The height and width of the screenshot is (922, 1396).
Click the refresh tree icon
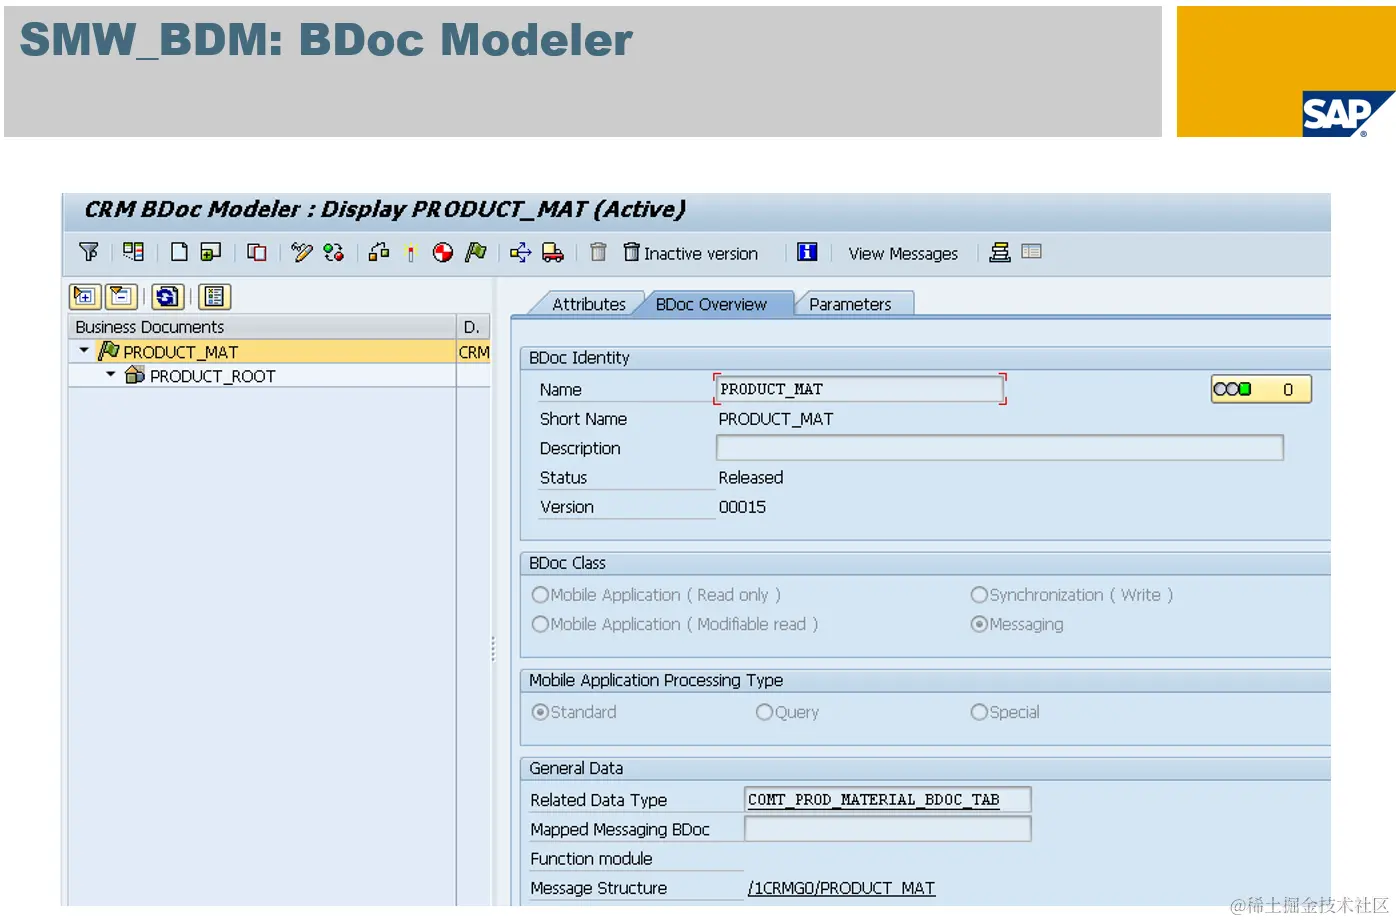(x=168, y=296)
